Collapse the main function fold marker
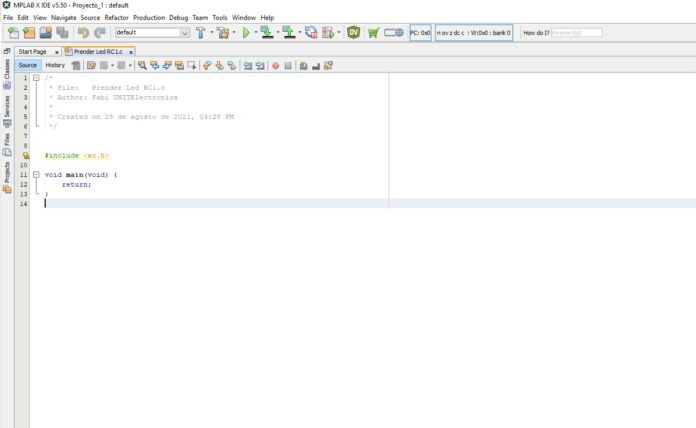This screenshot has width=696, height=428. [36, 175]
